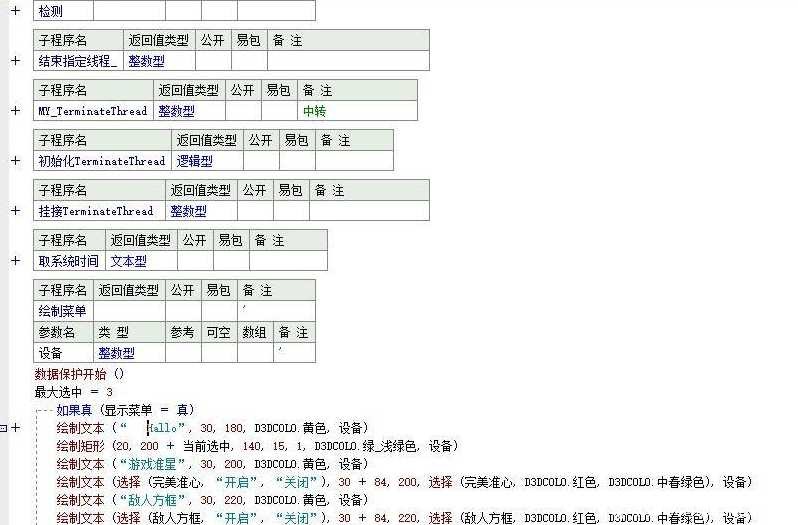Select the 初始化TerminateThread name cell

click(103, 161)
